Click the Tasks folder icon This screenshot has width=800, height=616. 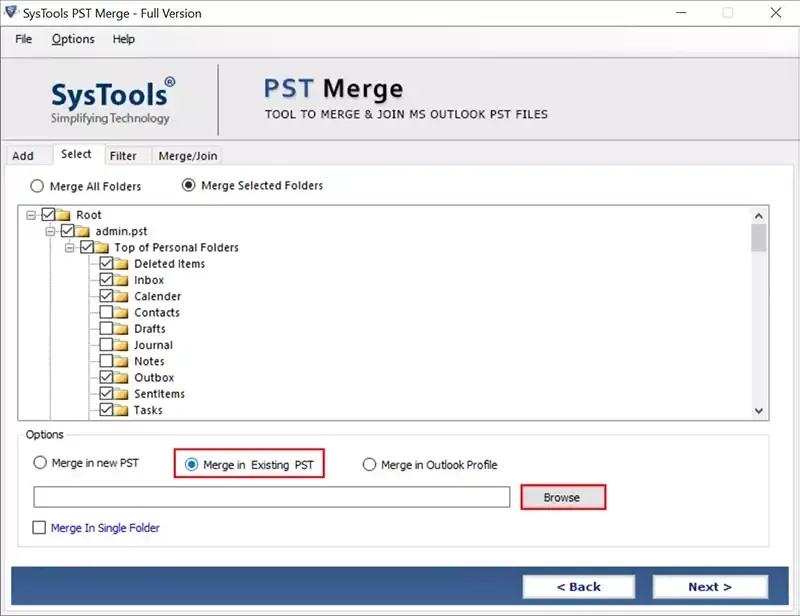pyautogui.click(x=121, y=410)
